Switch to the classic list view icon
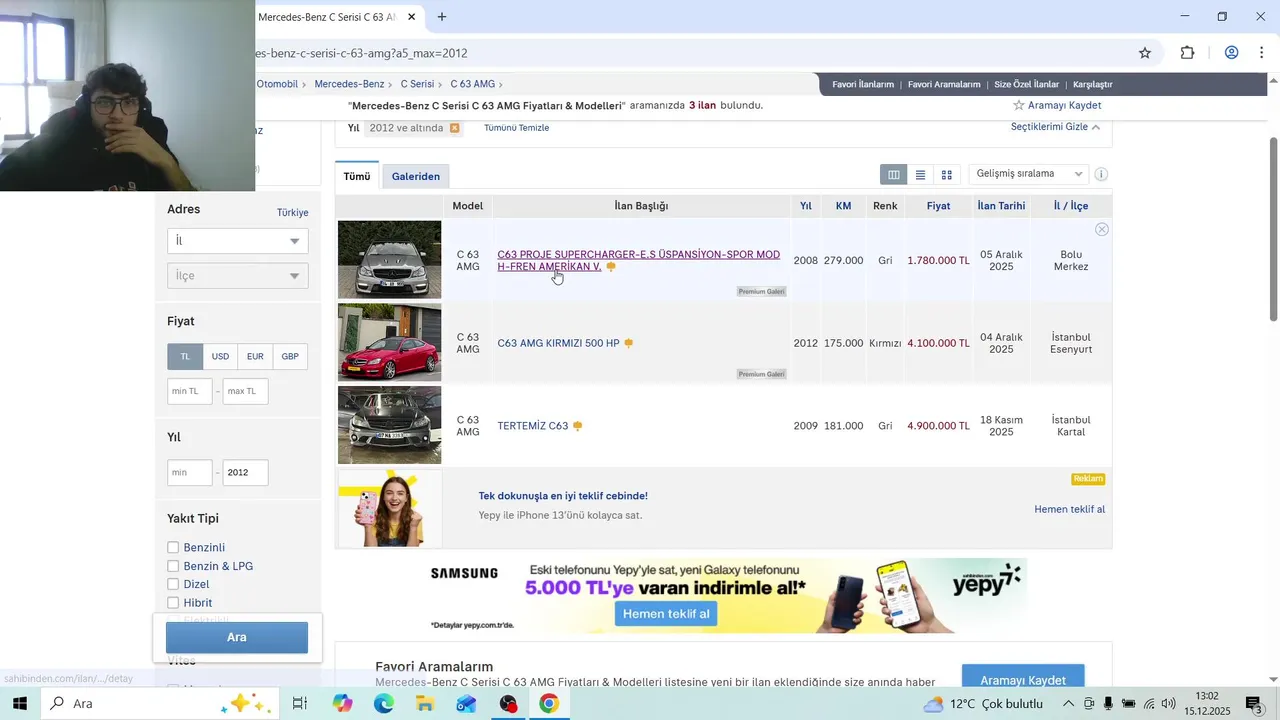This screenshot has height=720, width=1280. pos(893,175)
